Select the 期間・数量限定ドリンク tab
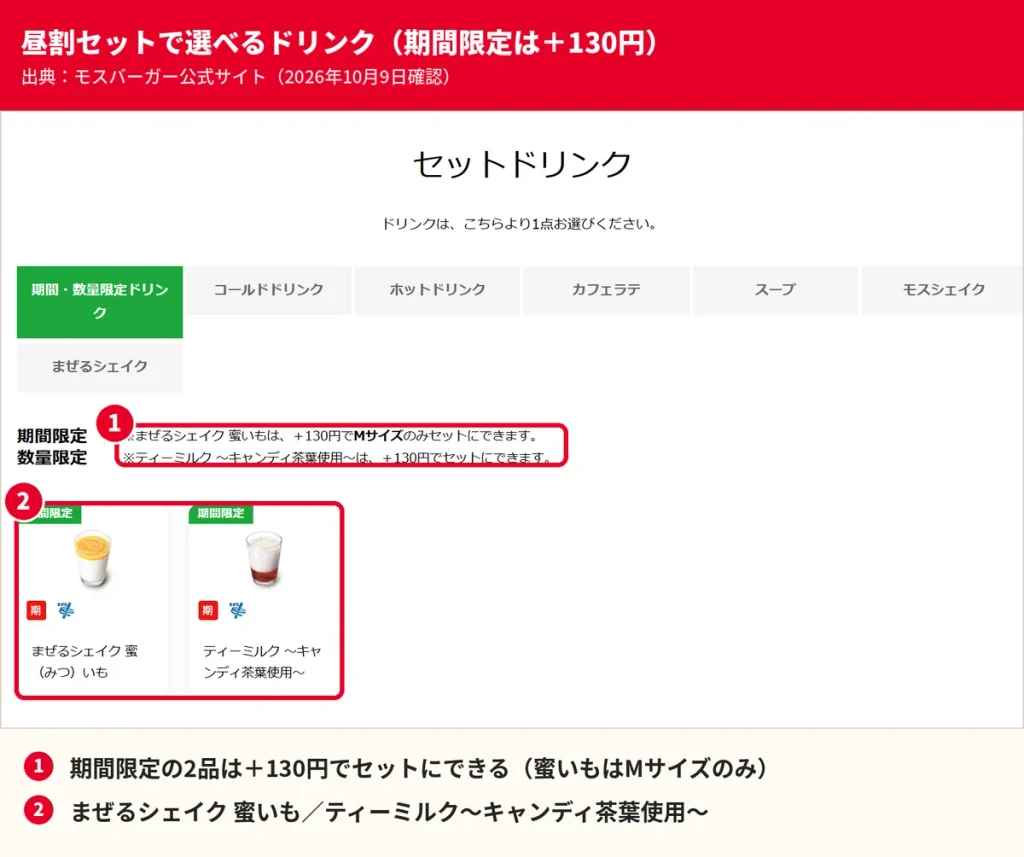 point(100,302)
